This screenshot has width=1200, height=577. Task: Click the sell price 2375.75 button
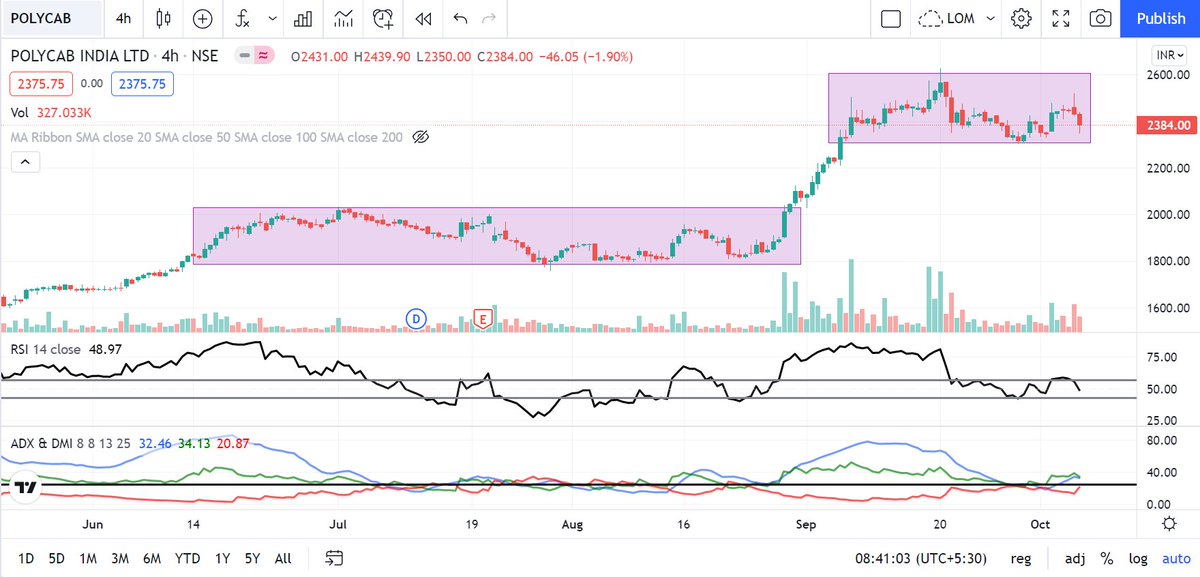(40, 84)
